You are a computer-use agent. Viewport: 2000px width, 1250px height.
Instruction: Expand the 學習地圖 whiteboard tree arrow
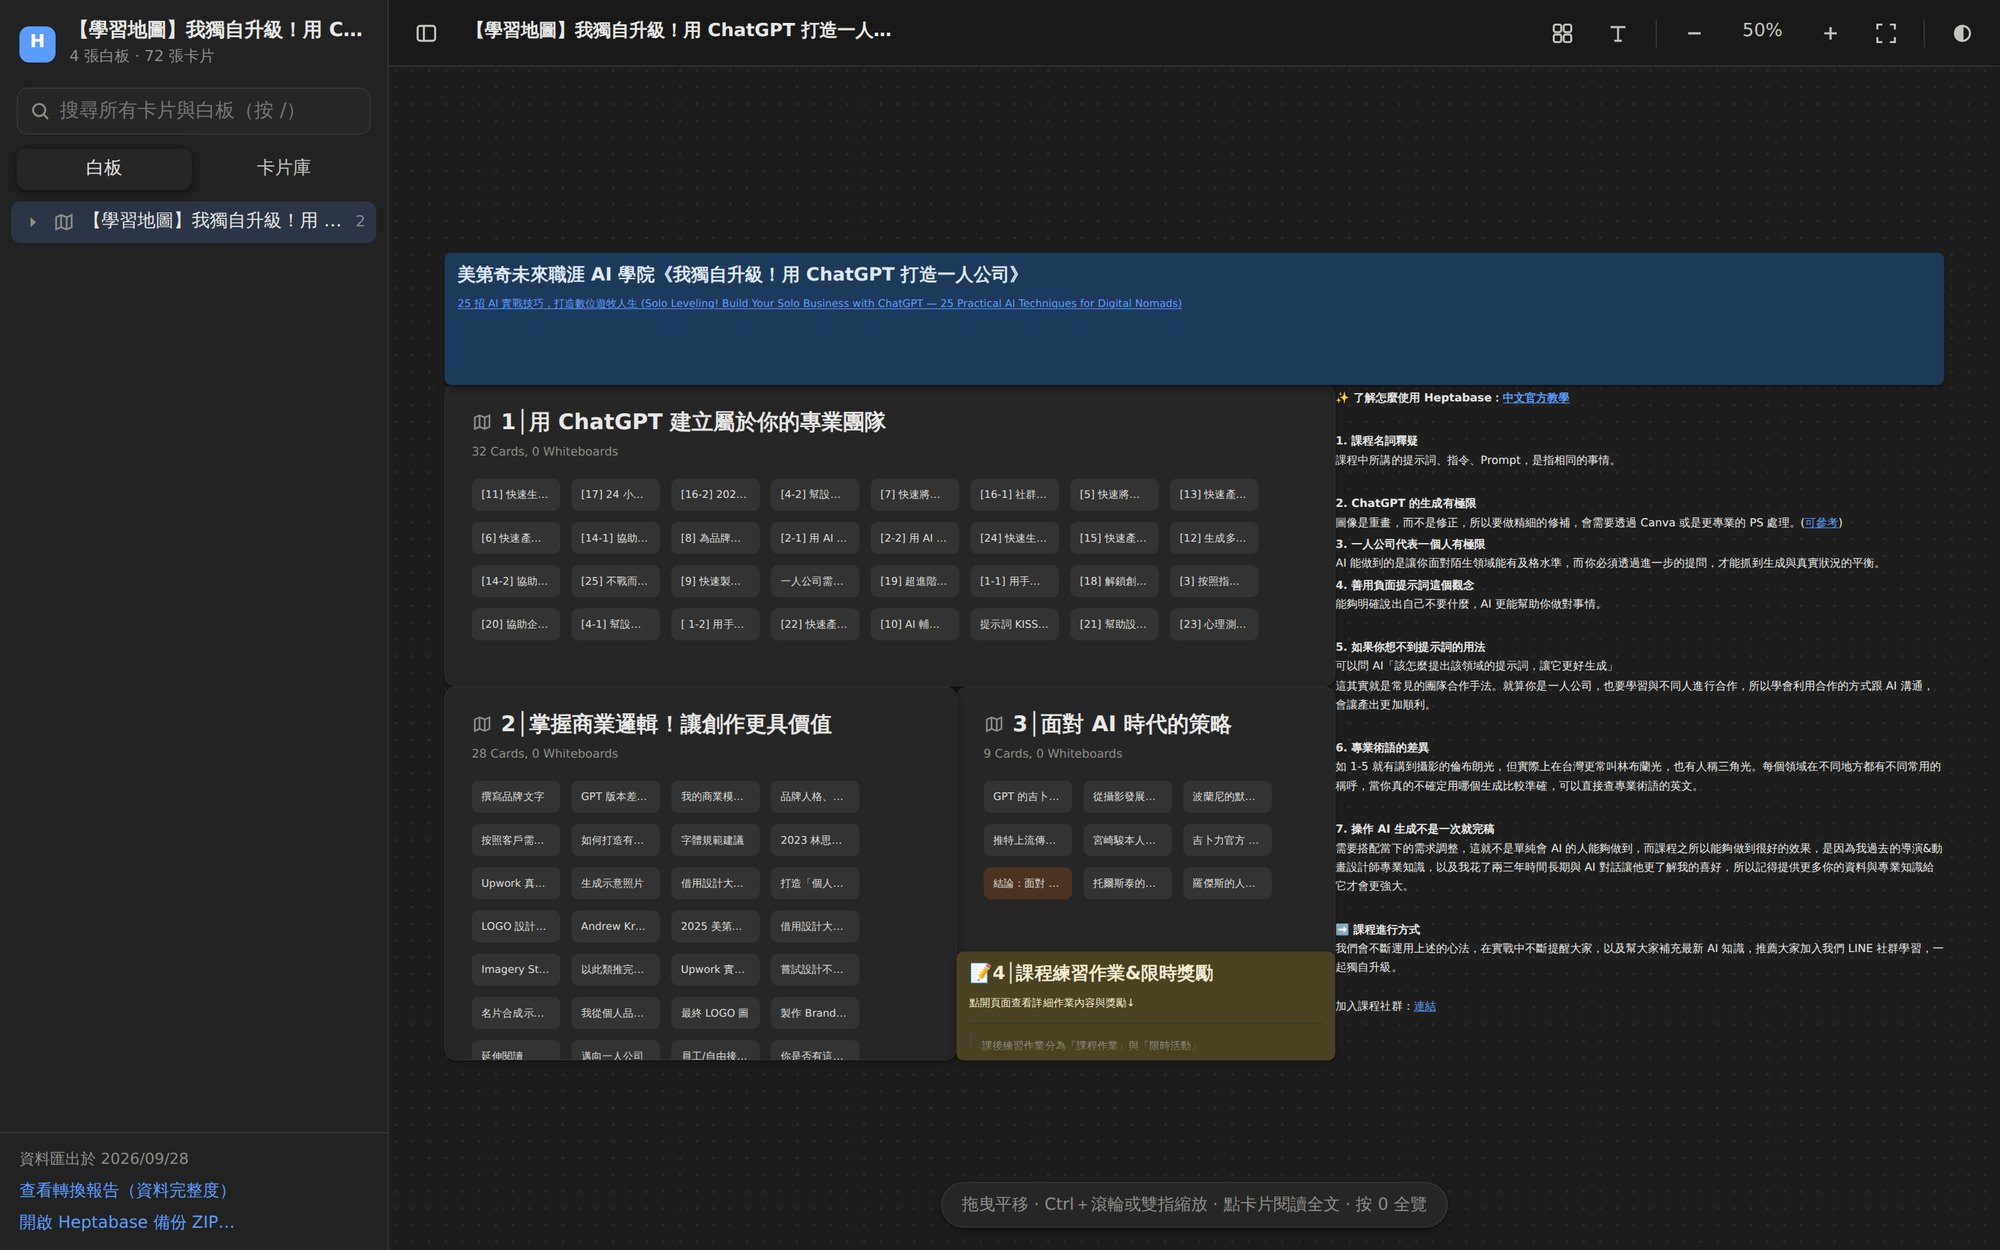(x=33, y=222)
